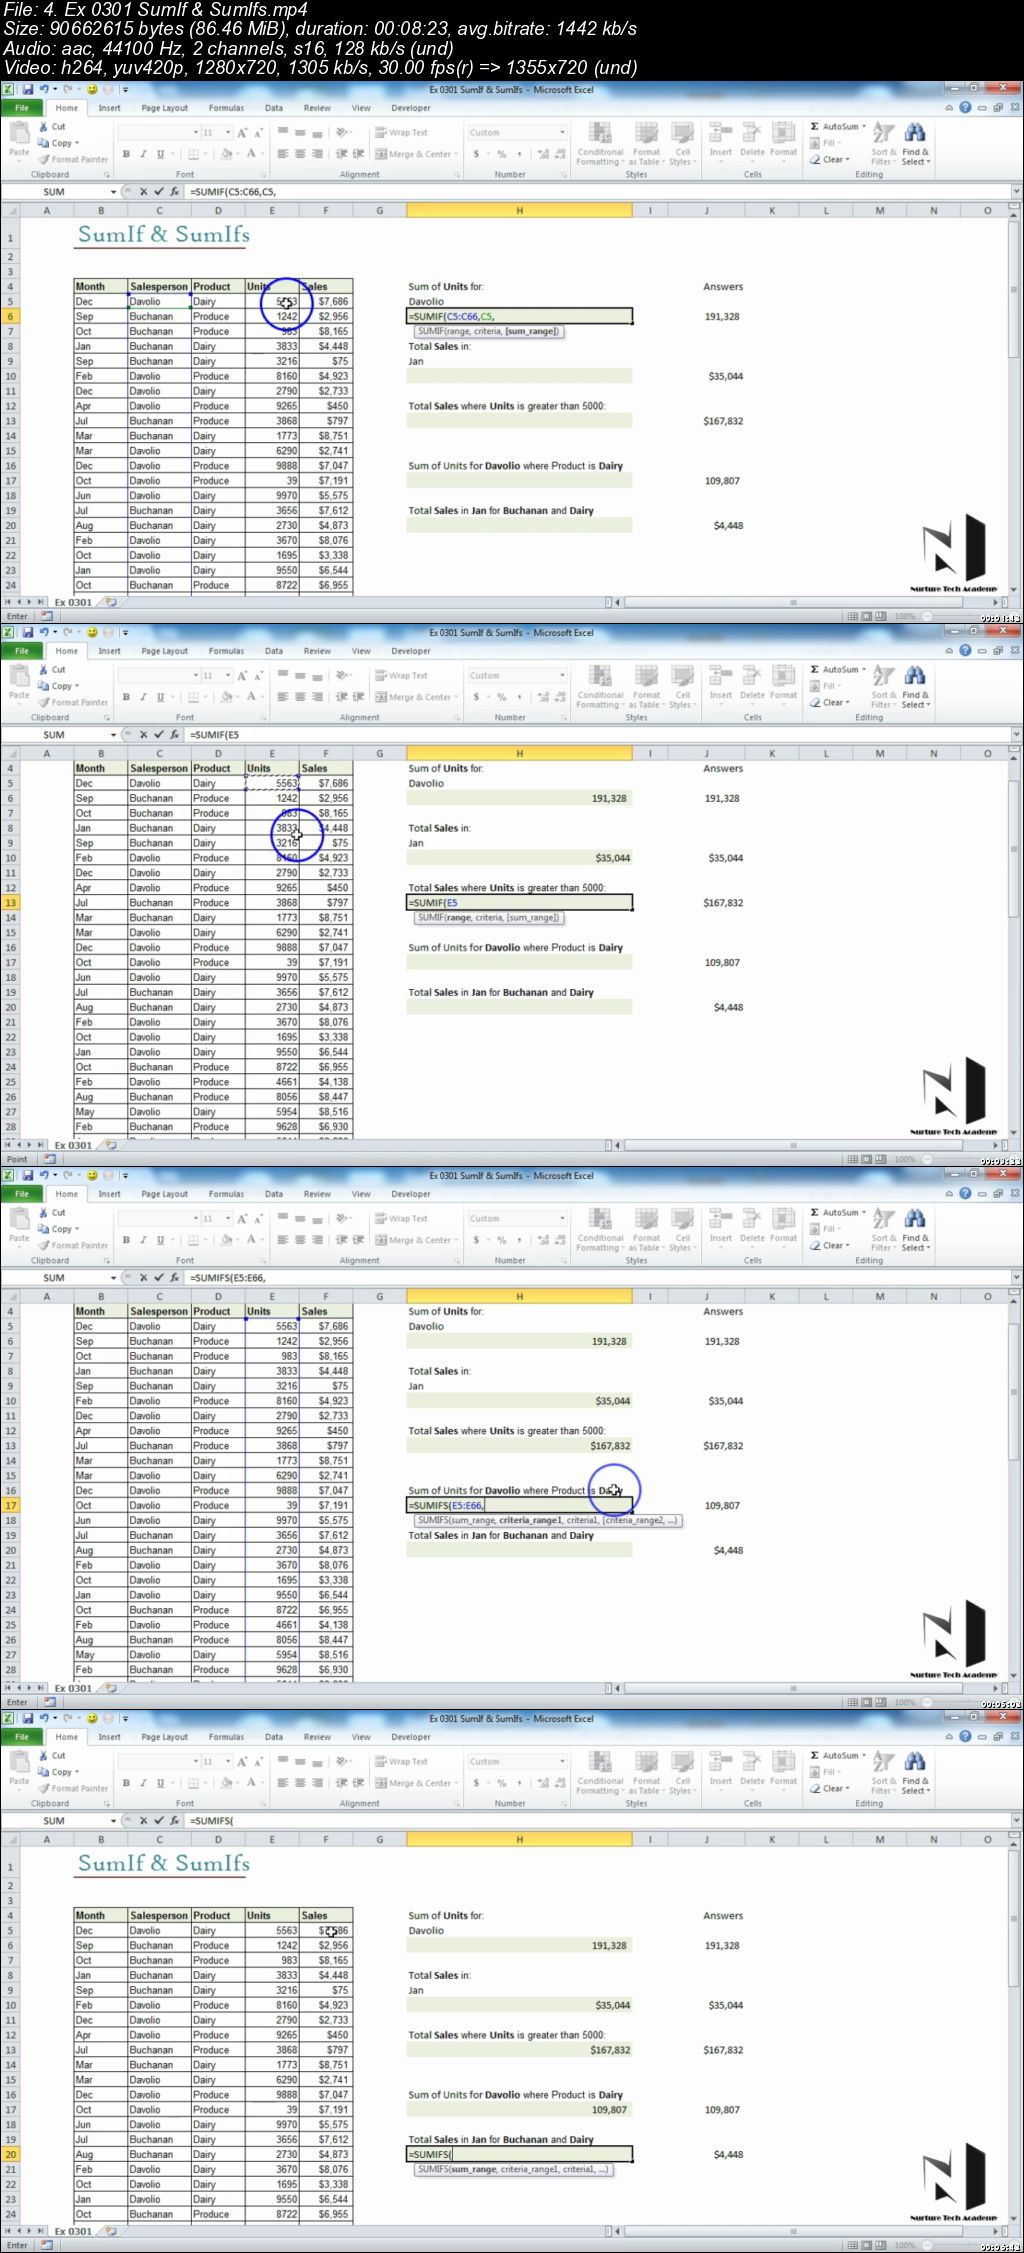The image size is (1024, 2253).
Task: Click the Font Color A in the bottom window
Action: coord(251,1783)
